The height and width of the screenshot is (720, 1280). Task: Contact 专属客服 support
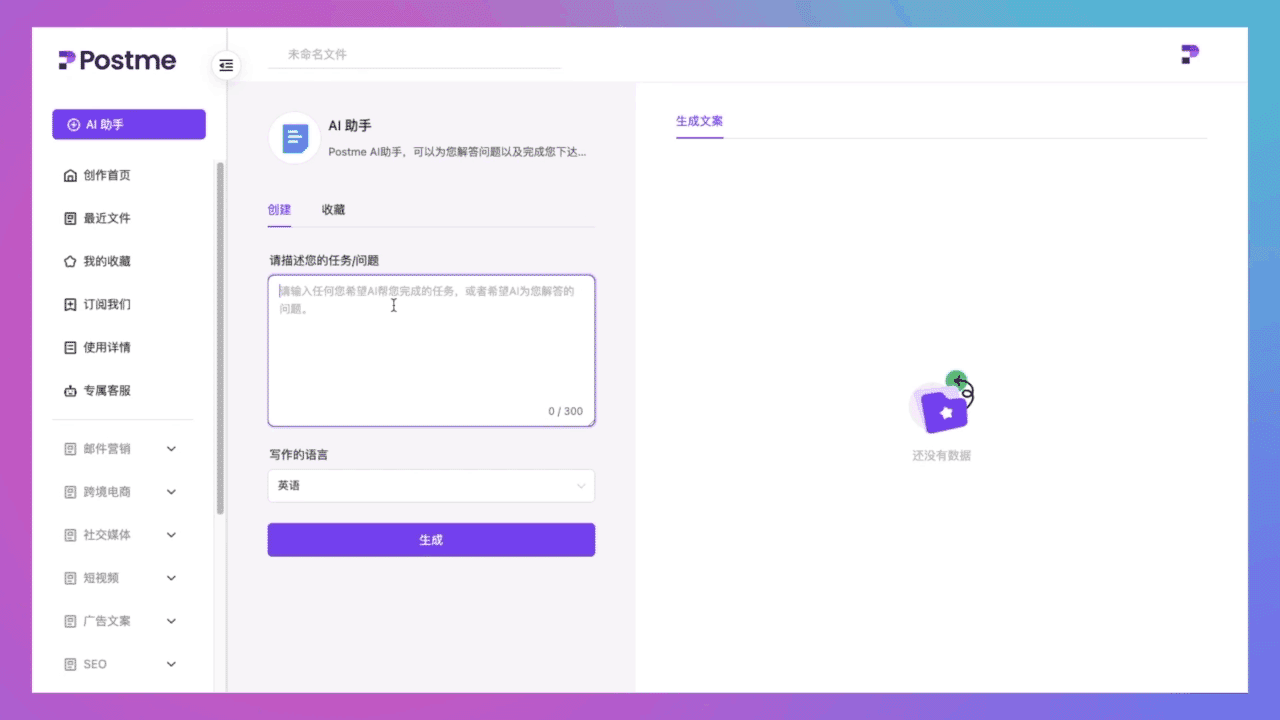pyautogui.click(x=103, y=390)
